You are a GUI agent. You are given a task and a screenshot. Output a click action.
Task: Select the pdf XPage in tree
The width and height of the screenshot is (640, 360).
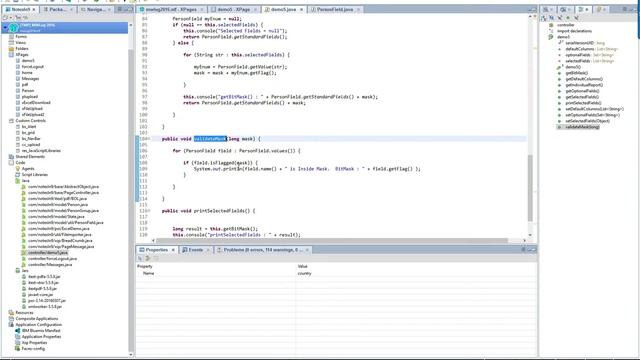coord(24,84)
